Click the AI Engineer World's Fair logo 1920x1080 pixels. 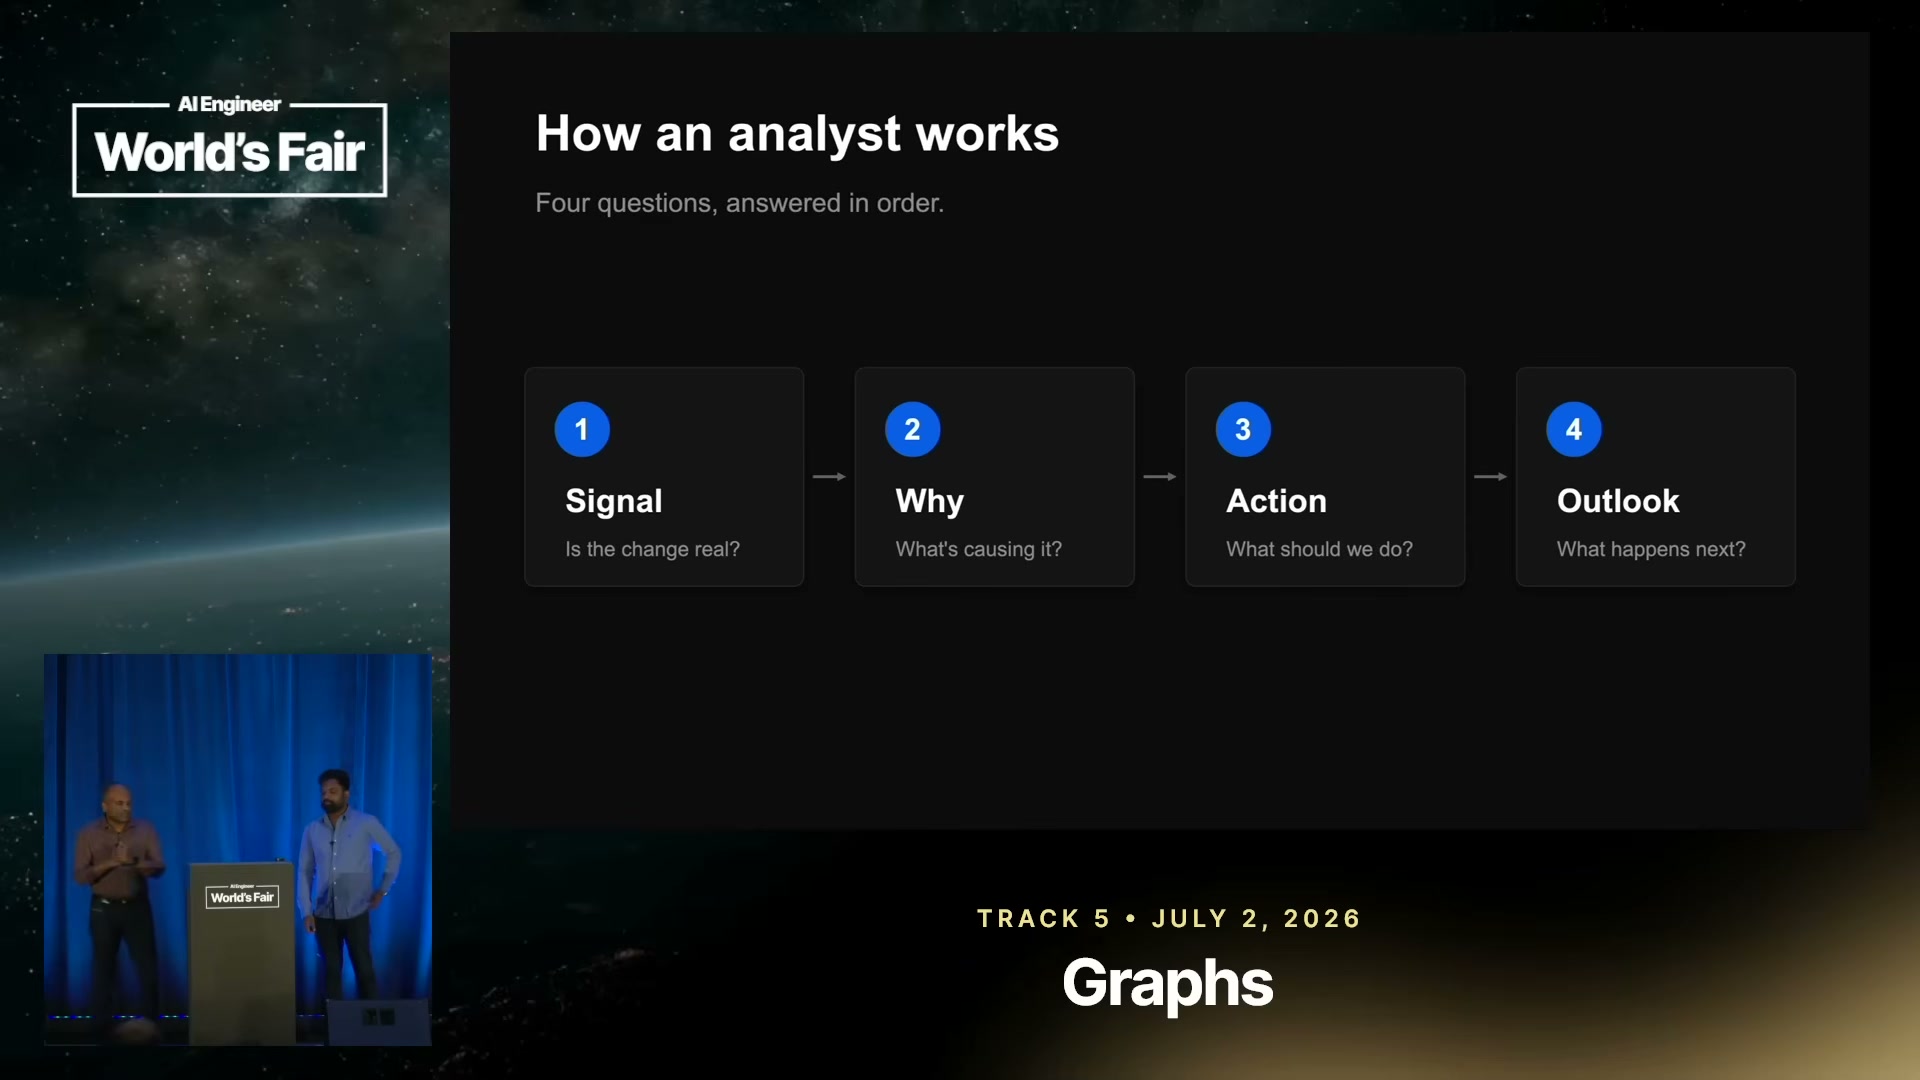click(x=230, y=147)
